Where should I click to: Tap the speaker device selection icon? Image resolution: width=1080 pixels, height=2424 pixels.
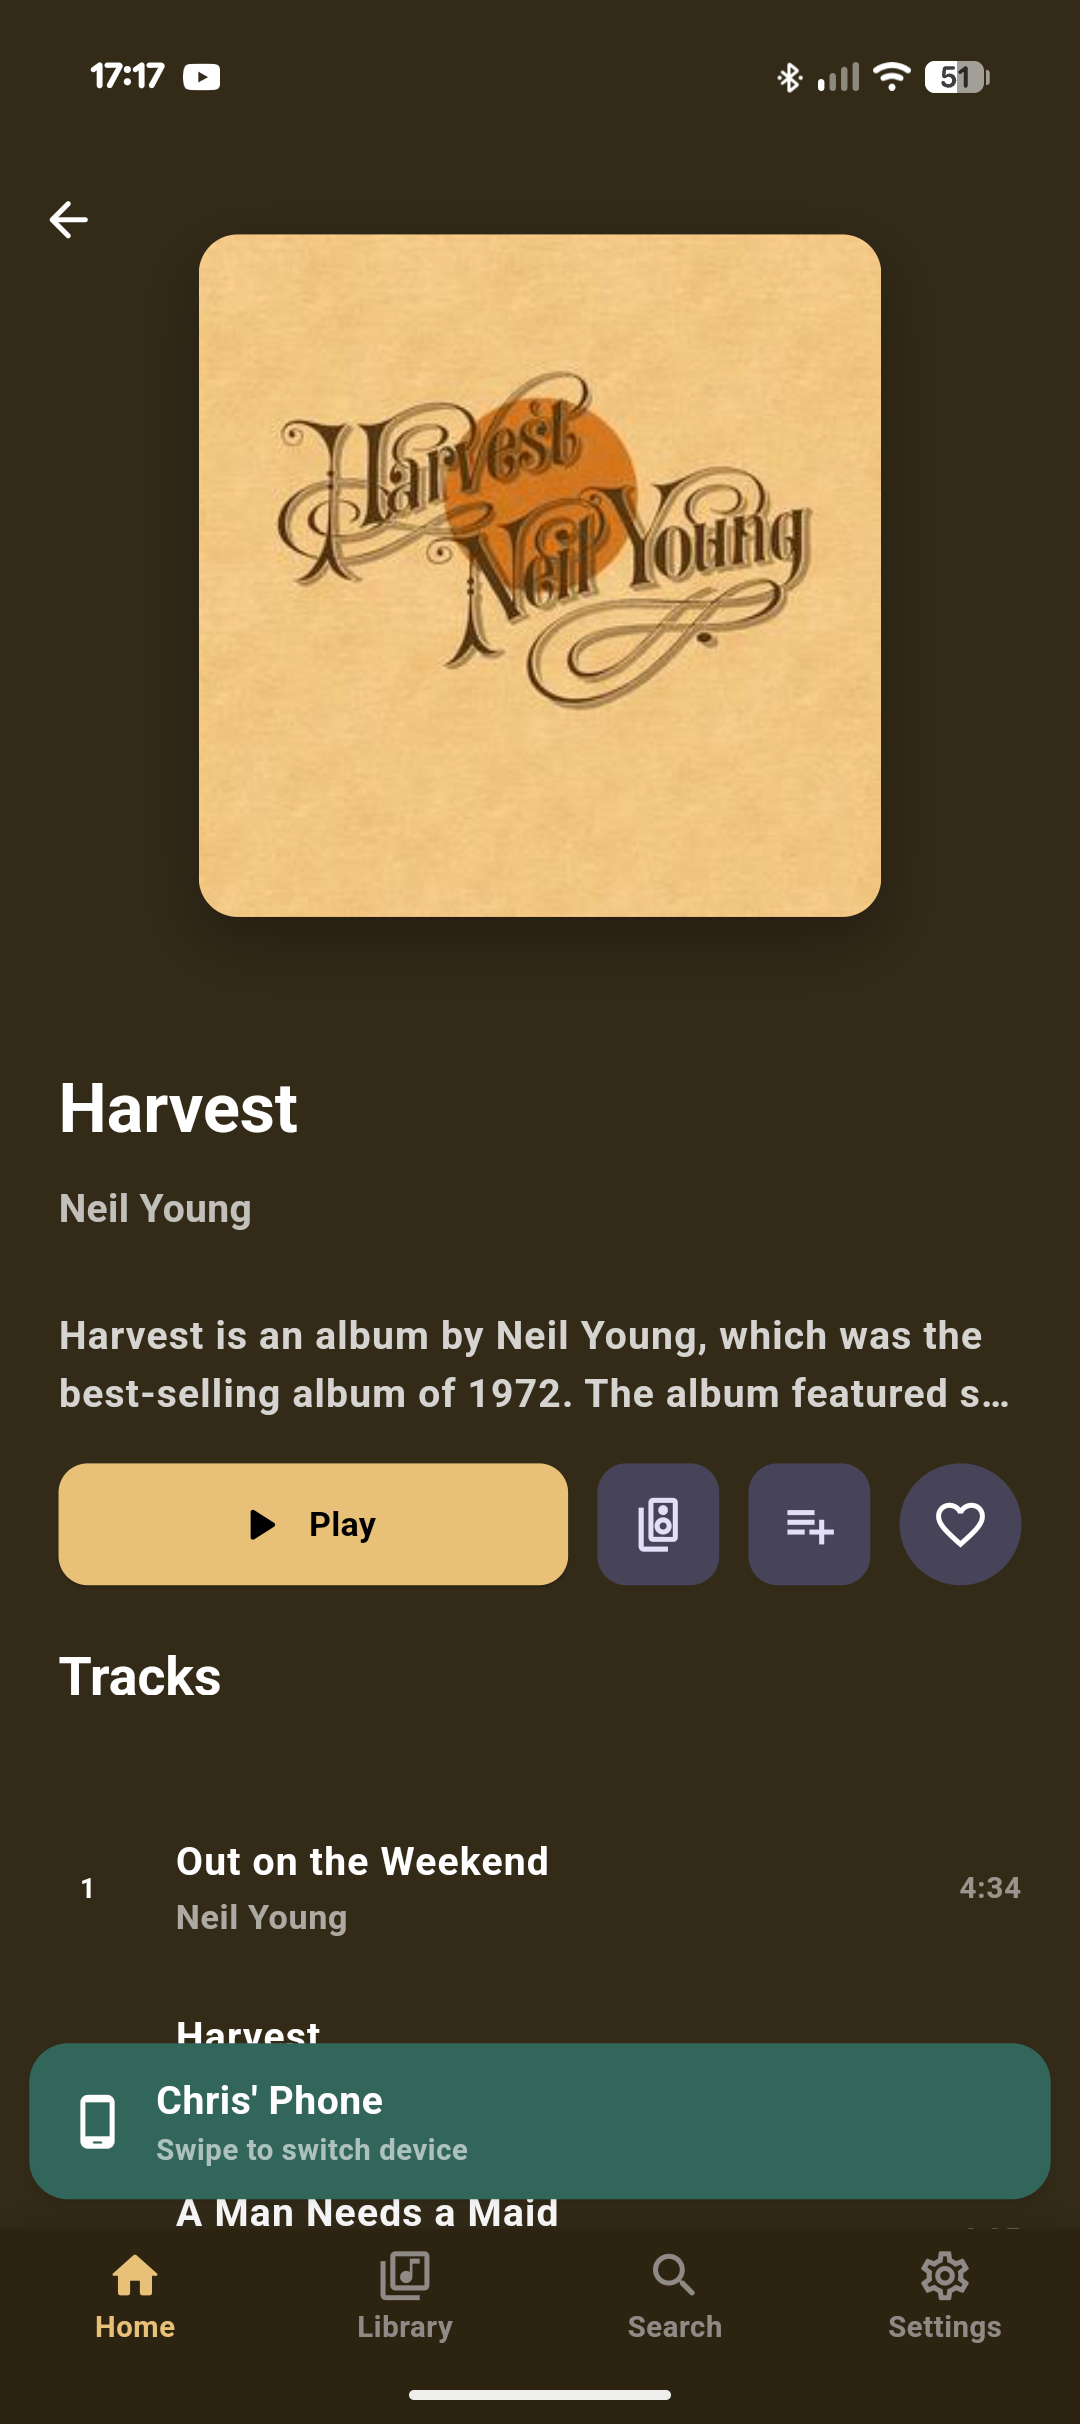pos(658,1524)
